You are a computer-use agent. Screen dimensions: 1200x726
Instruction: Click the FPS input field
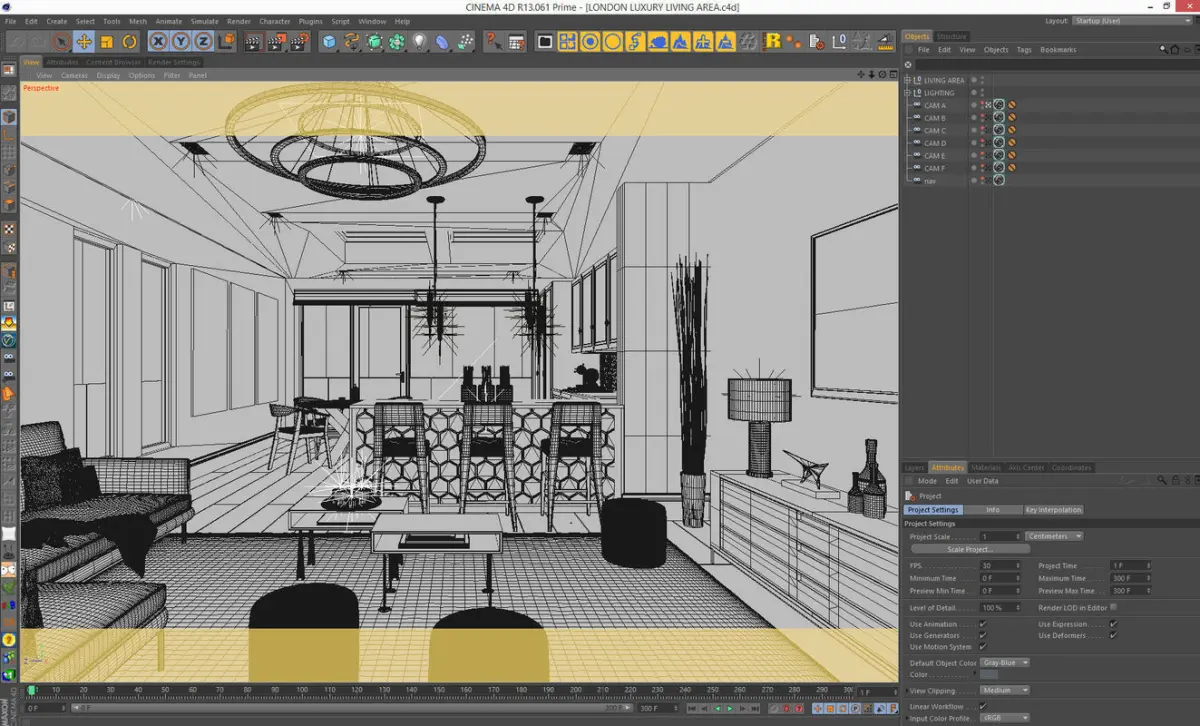tap(1000, 565)
